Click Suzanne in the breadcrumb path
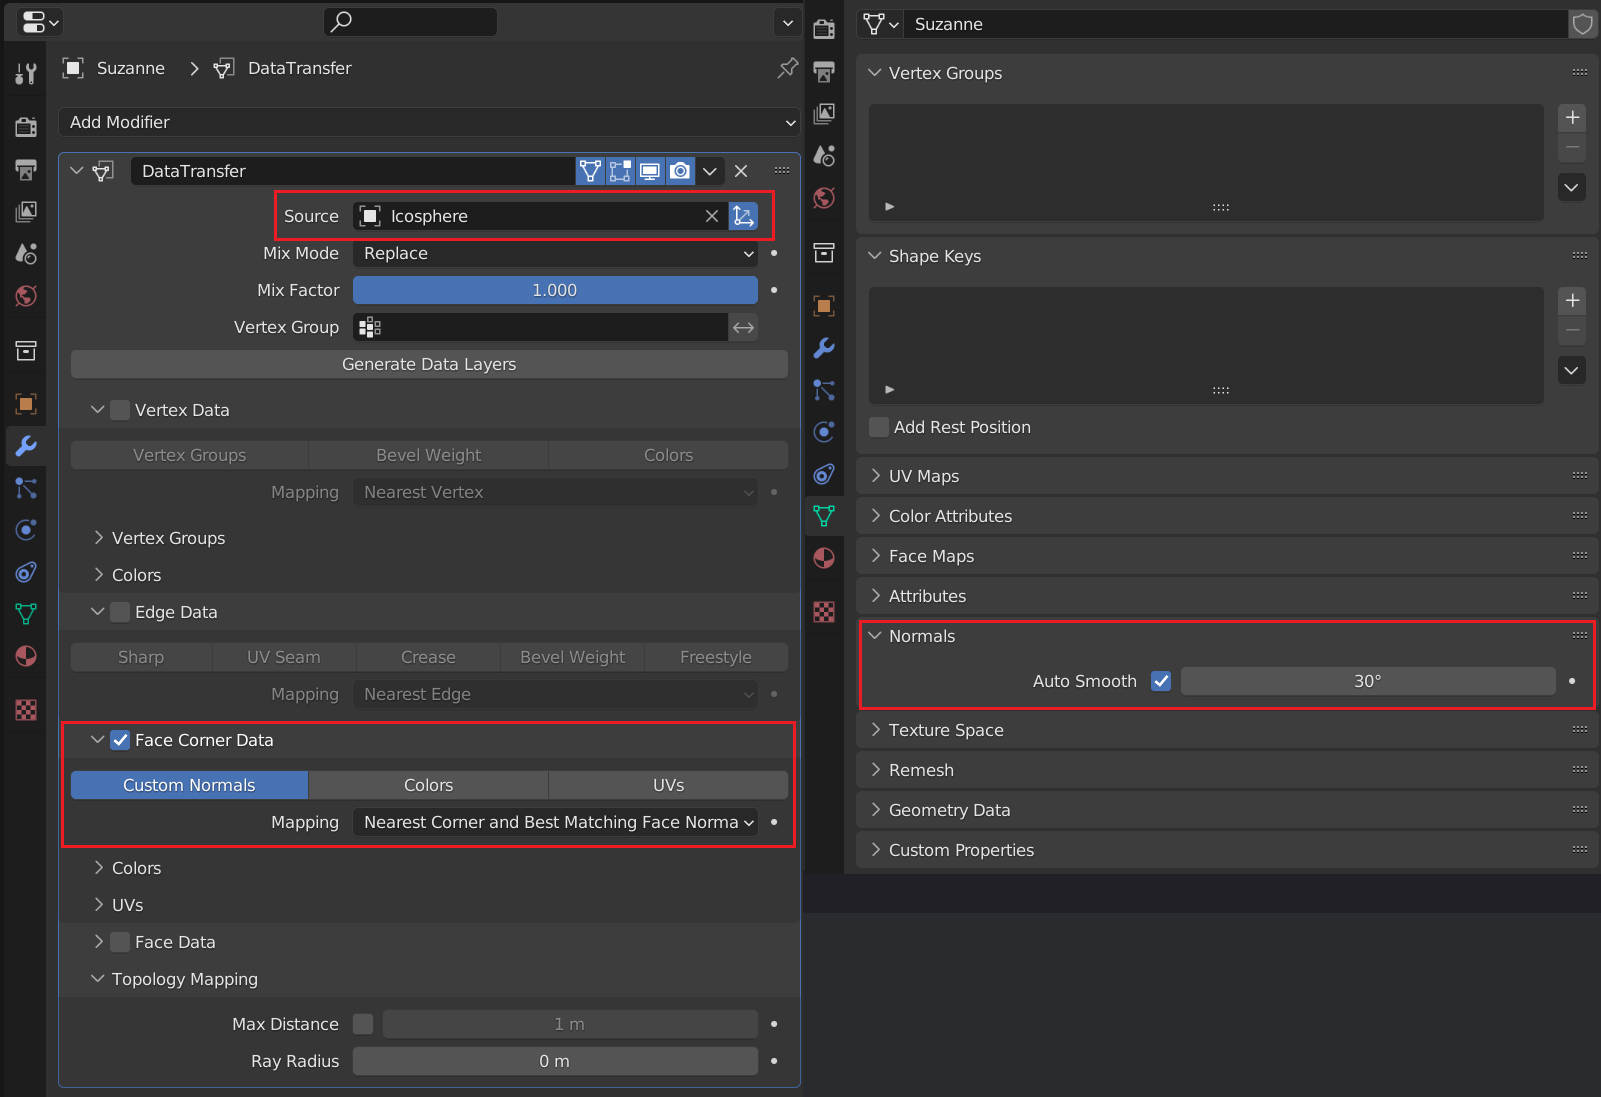 tap(130, 68)
